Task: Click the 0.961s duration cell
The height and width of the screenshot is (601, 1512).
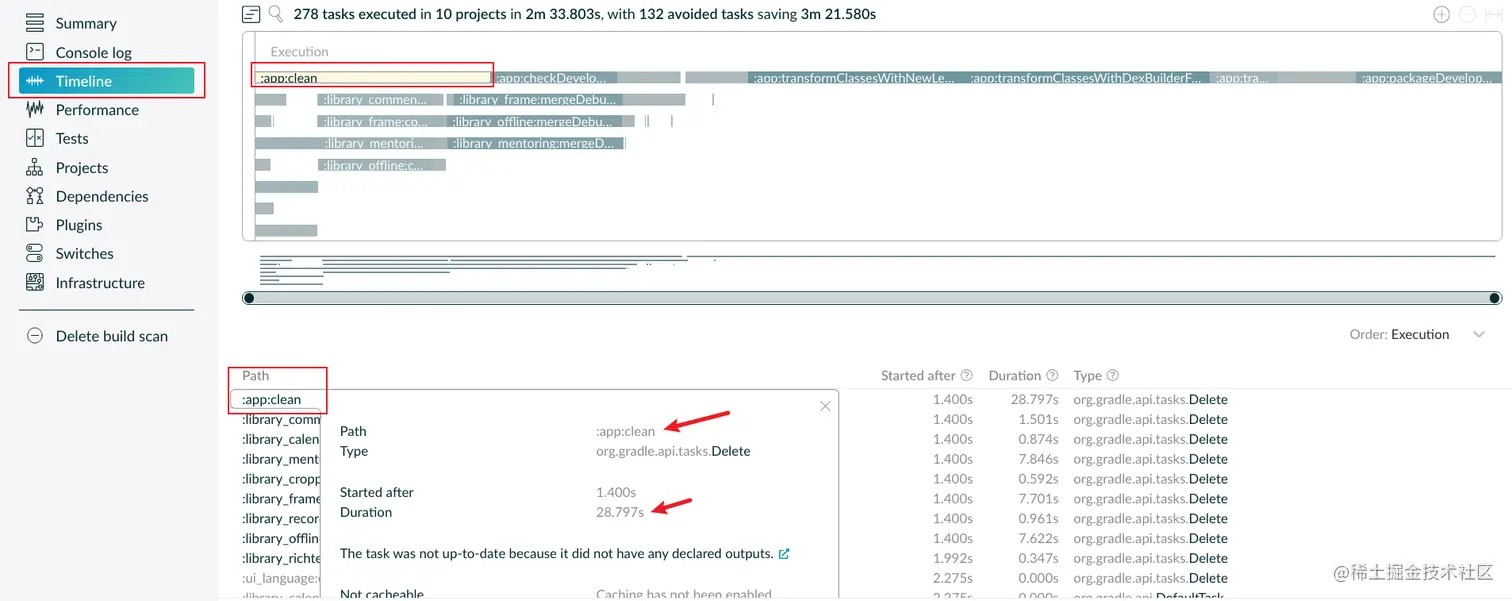Action: coord(1038,519)
